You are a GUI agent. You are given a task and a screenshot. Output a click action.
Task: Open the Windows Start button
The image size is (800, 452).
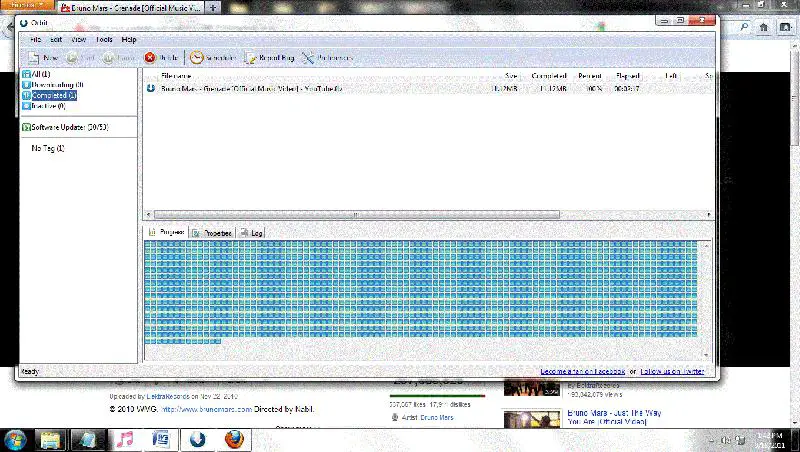click(14, 440)
